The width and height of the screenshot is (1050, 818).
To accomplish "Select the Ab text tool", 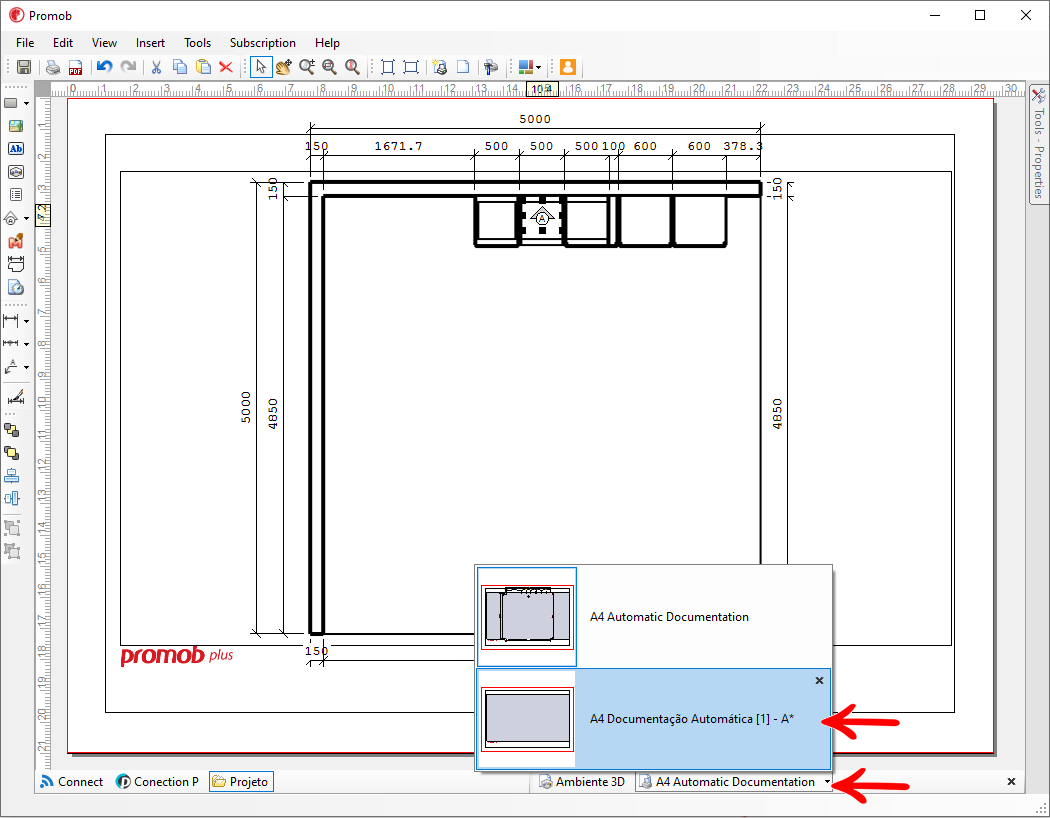I will click(15, 149).
